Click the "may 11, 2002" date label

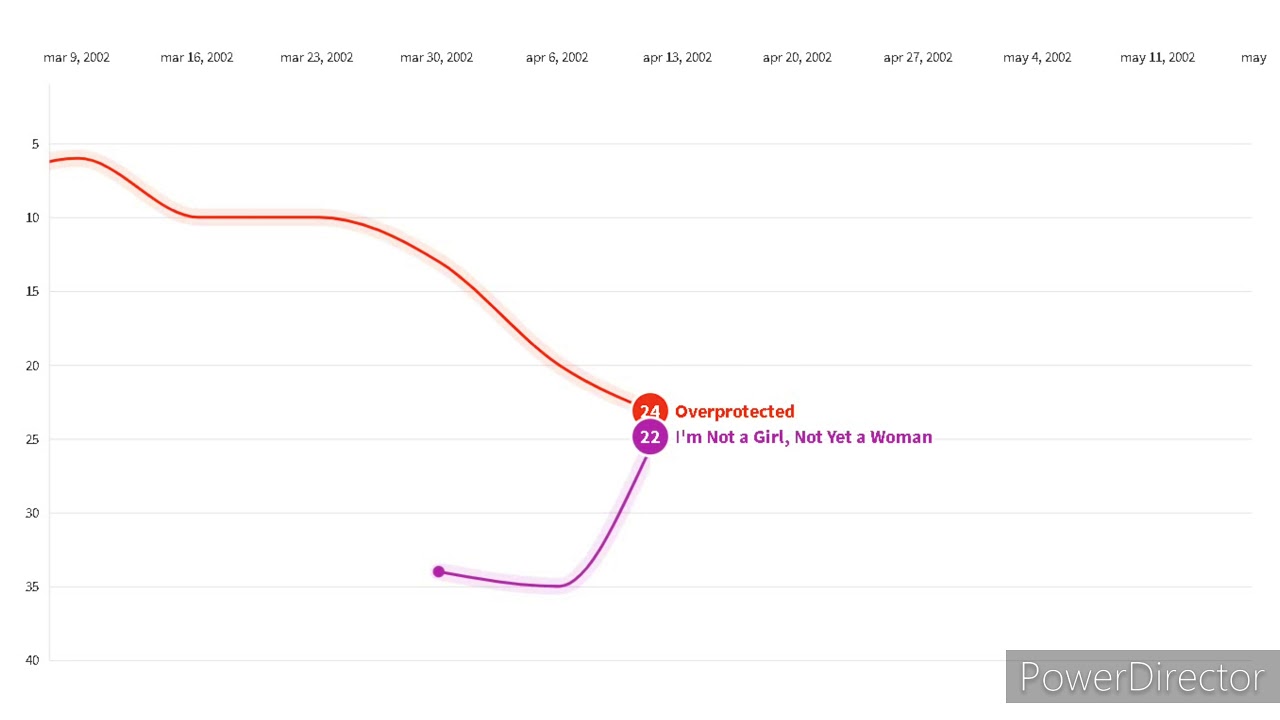[x=1157, y=57]
